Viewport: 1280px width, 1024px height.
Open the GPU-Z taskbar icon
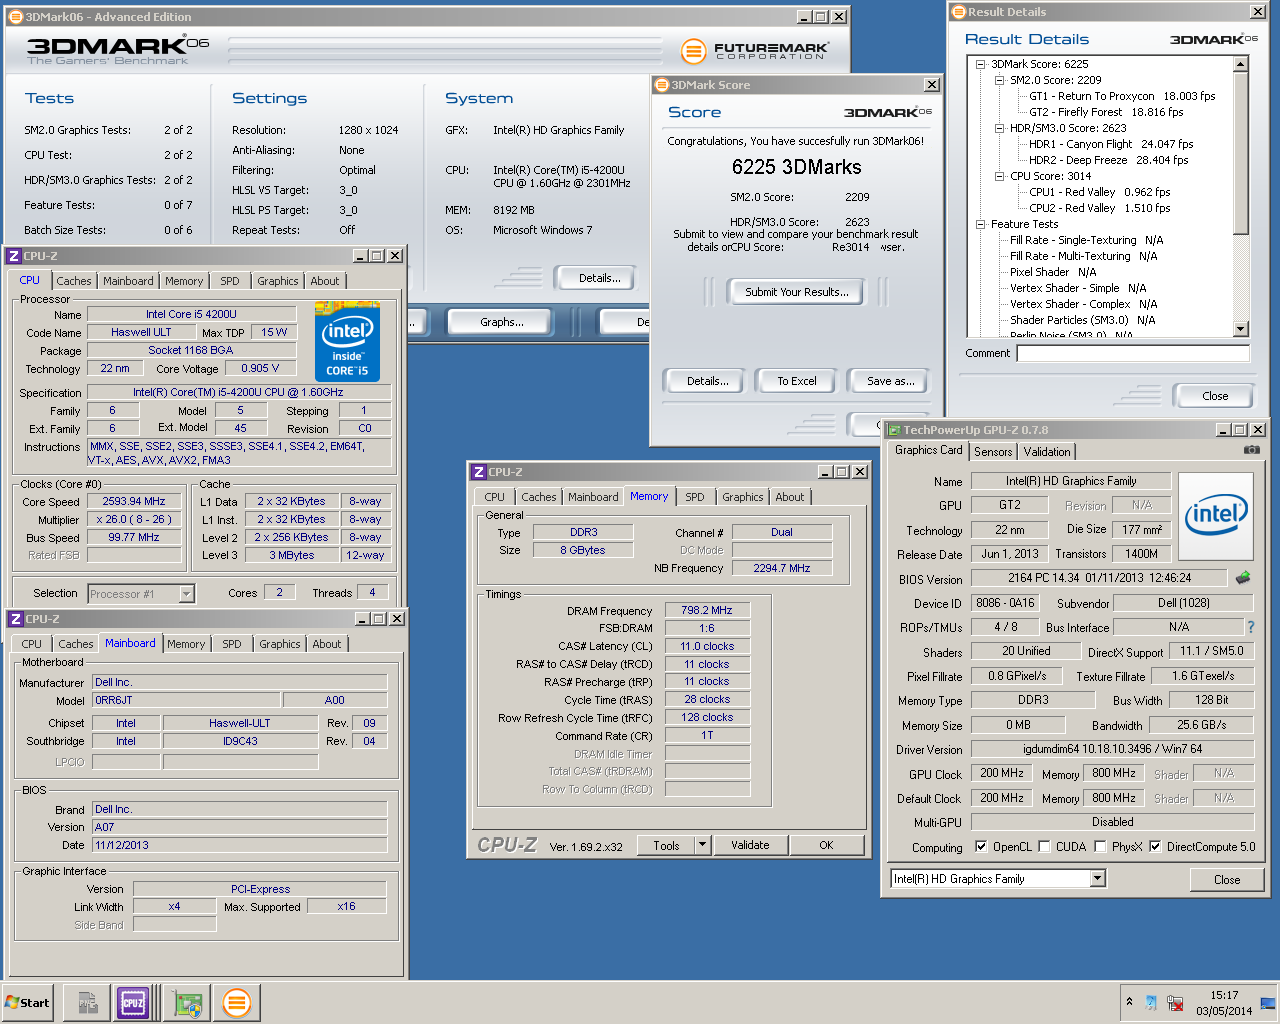pyautogui.click(x=186, y=1003)
